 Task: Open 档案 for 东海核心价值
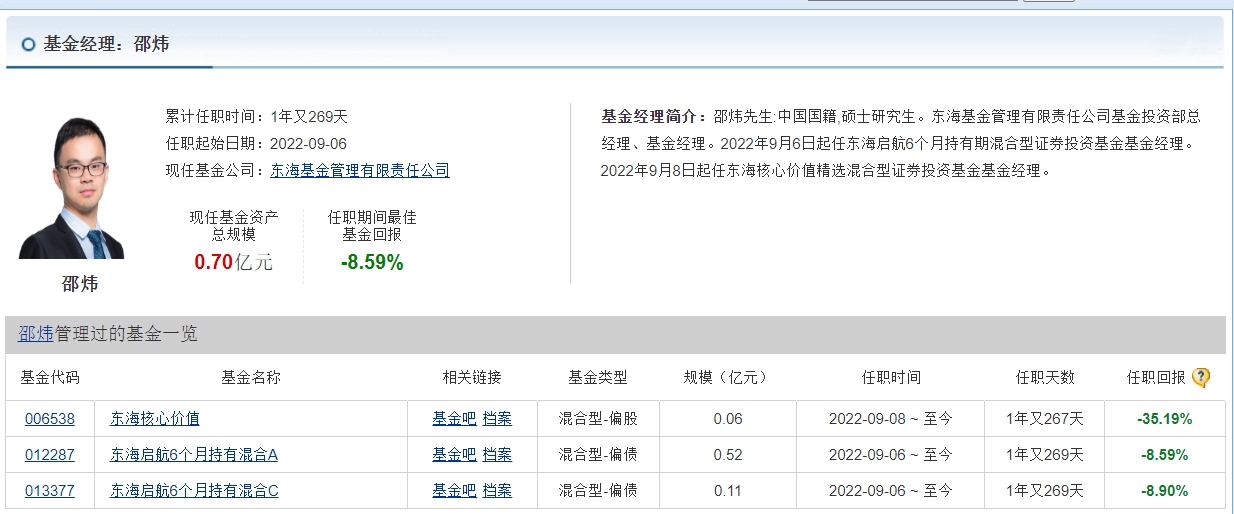pyautogui.click(x=497, y=419)
